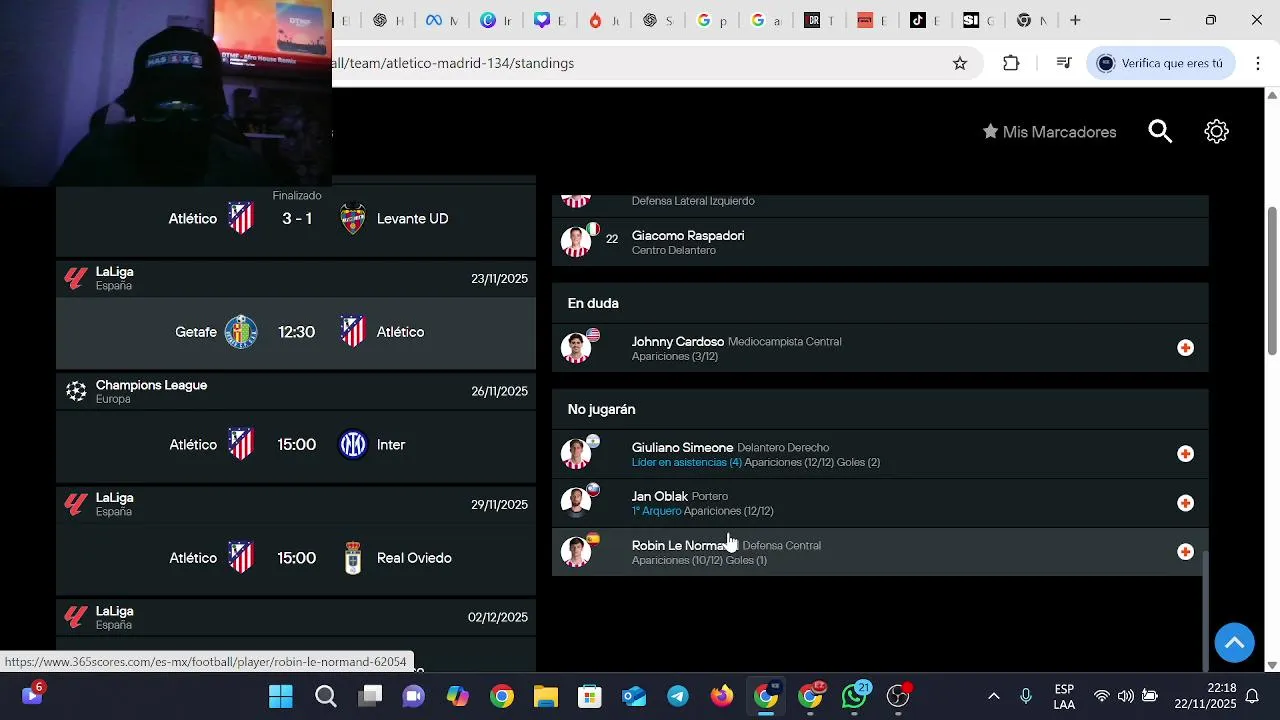
Task: Open WhatsApp from the taskbar
Action: (854, 696)
